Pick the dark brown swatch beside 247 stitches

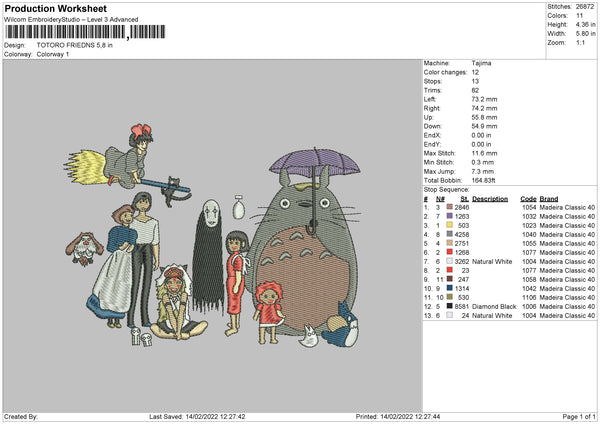(x=450, y=279)
